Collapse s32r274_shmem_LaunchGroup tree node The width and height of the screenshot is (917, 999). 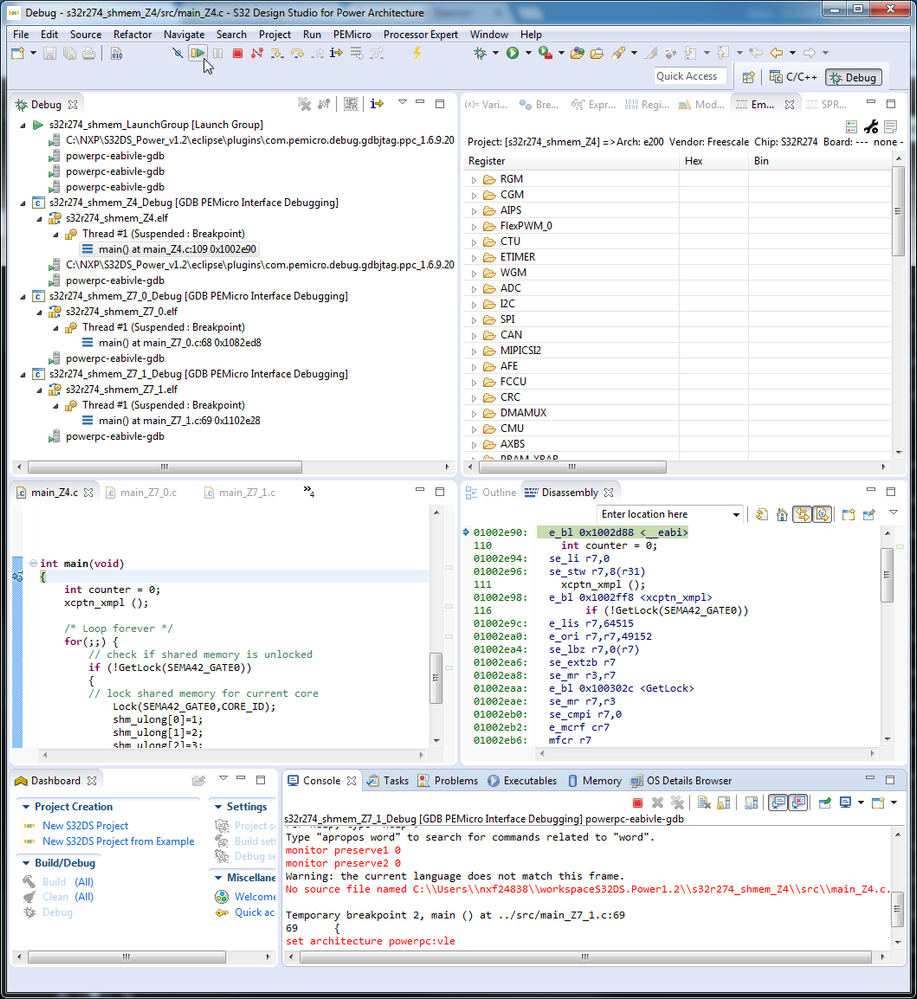coord(23,125)
